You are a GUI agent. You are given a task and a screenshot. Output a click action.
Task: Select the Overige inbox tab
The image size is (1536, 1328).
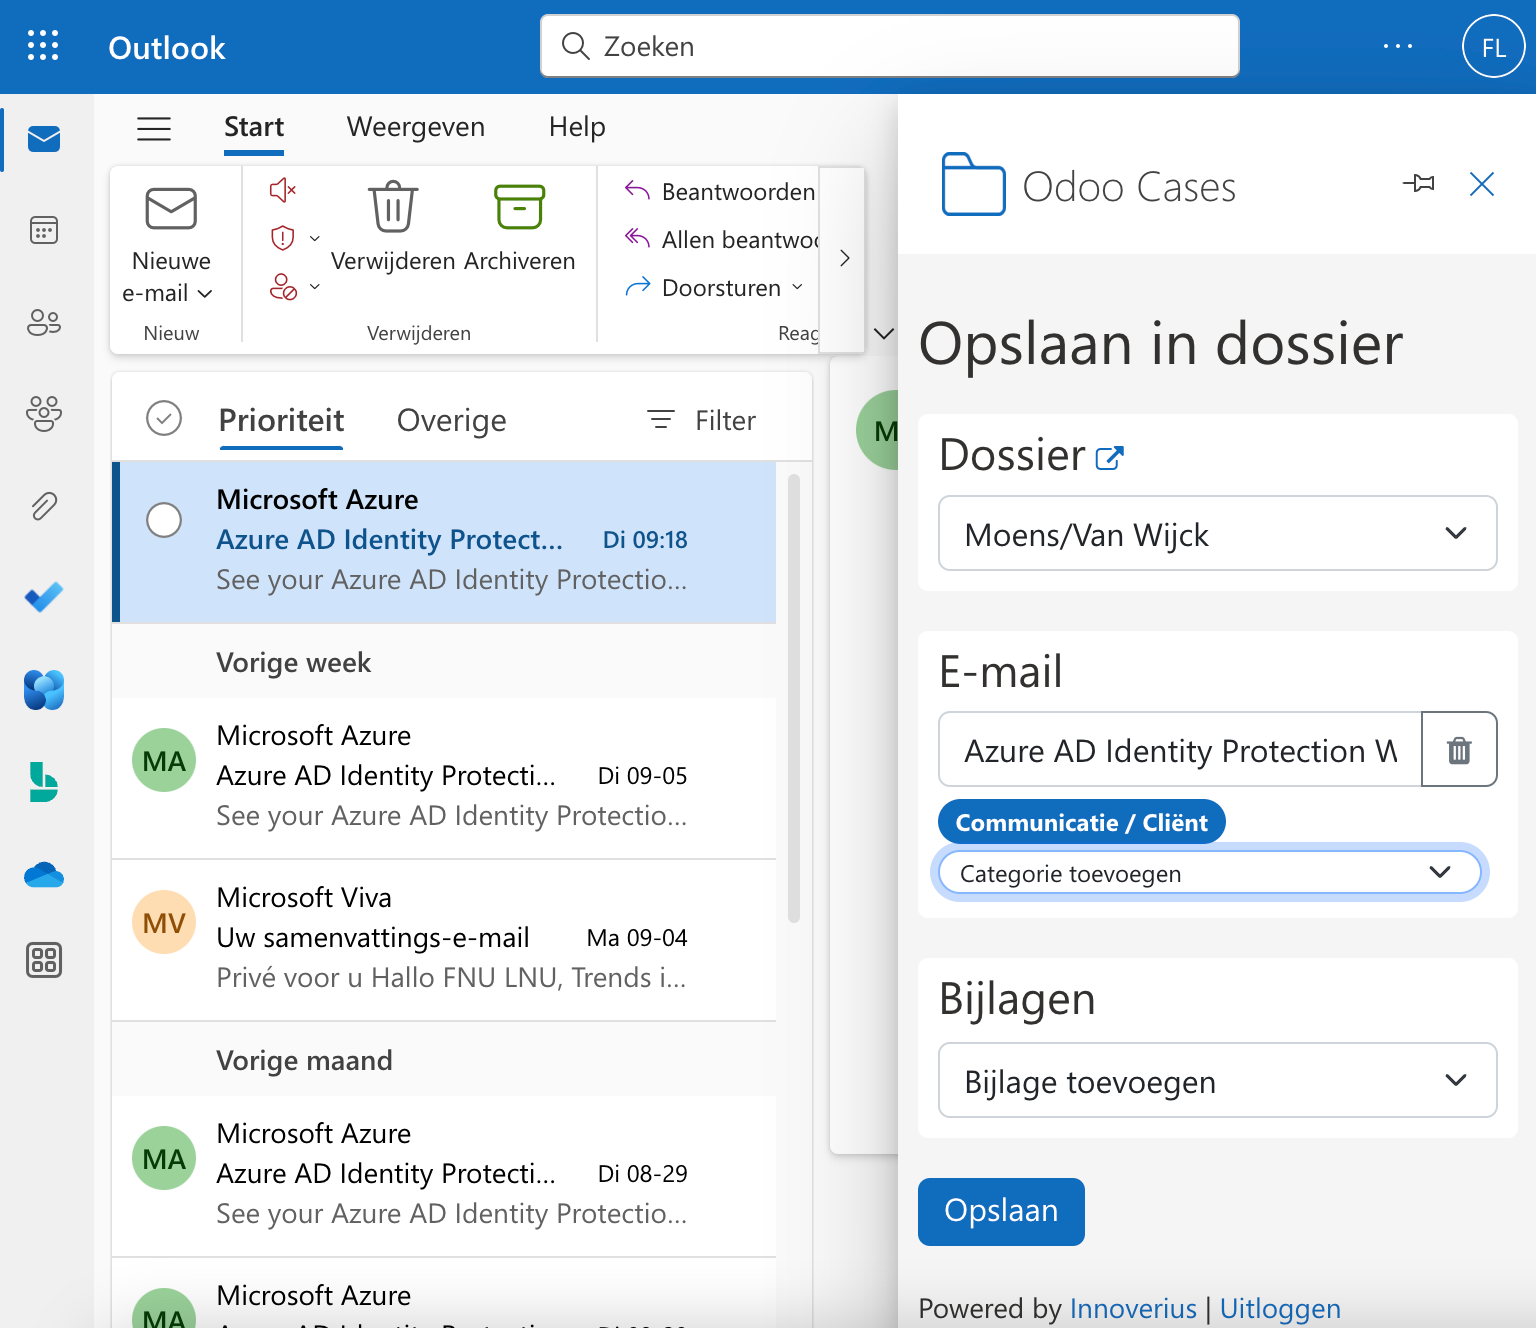click(x=452, y=420)
